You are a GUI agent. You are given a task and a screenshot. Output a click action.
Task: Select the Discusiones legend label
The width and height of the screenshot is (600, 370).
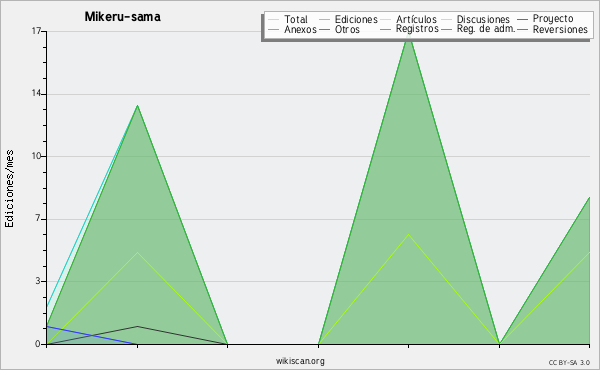pyautogui.click(x=483, y=19)
